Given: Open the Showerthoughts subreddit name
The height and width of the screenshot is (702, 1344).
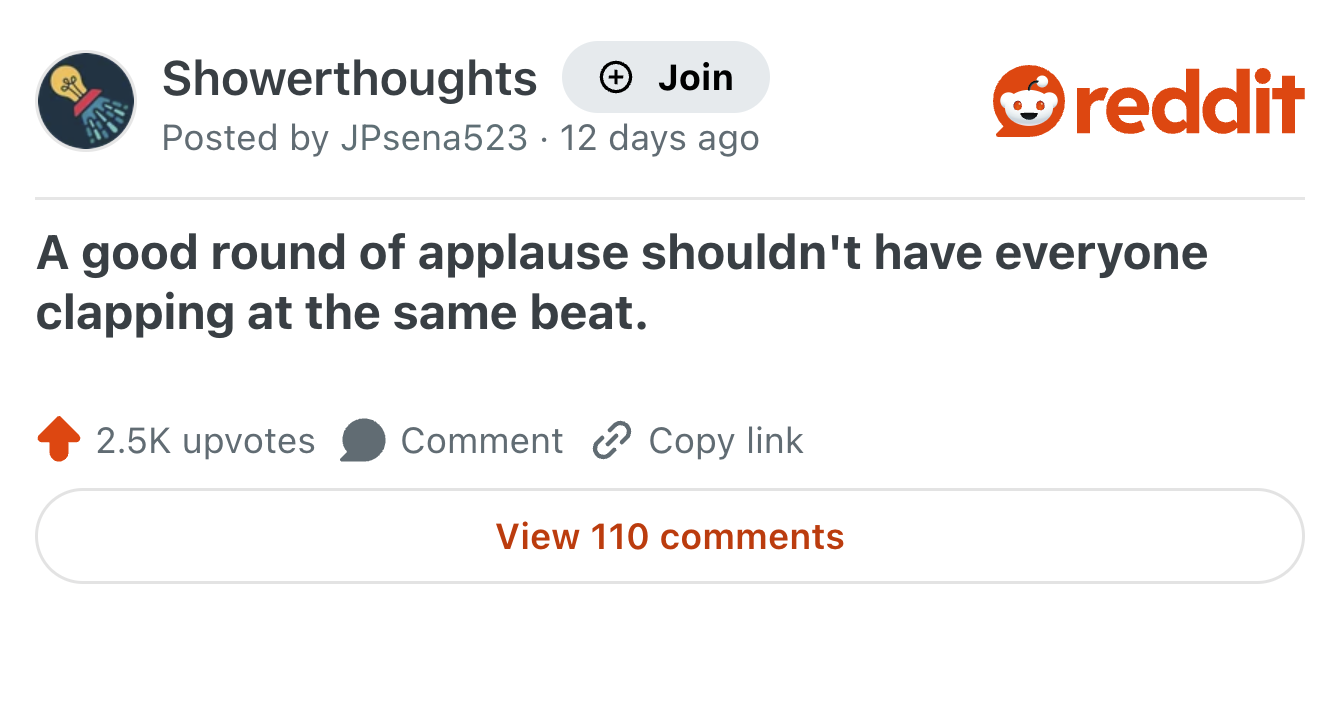Looking at the screenshot, I should (350, 79).
